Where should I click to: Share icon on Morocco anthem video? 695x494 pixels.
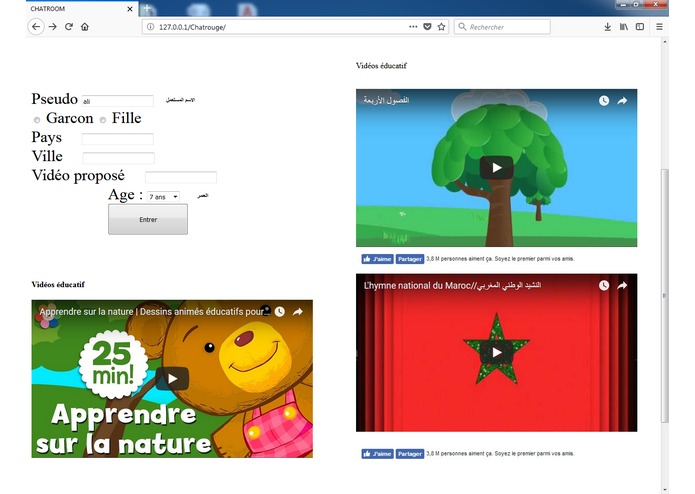click(x=622, y=285)
